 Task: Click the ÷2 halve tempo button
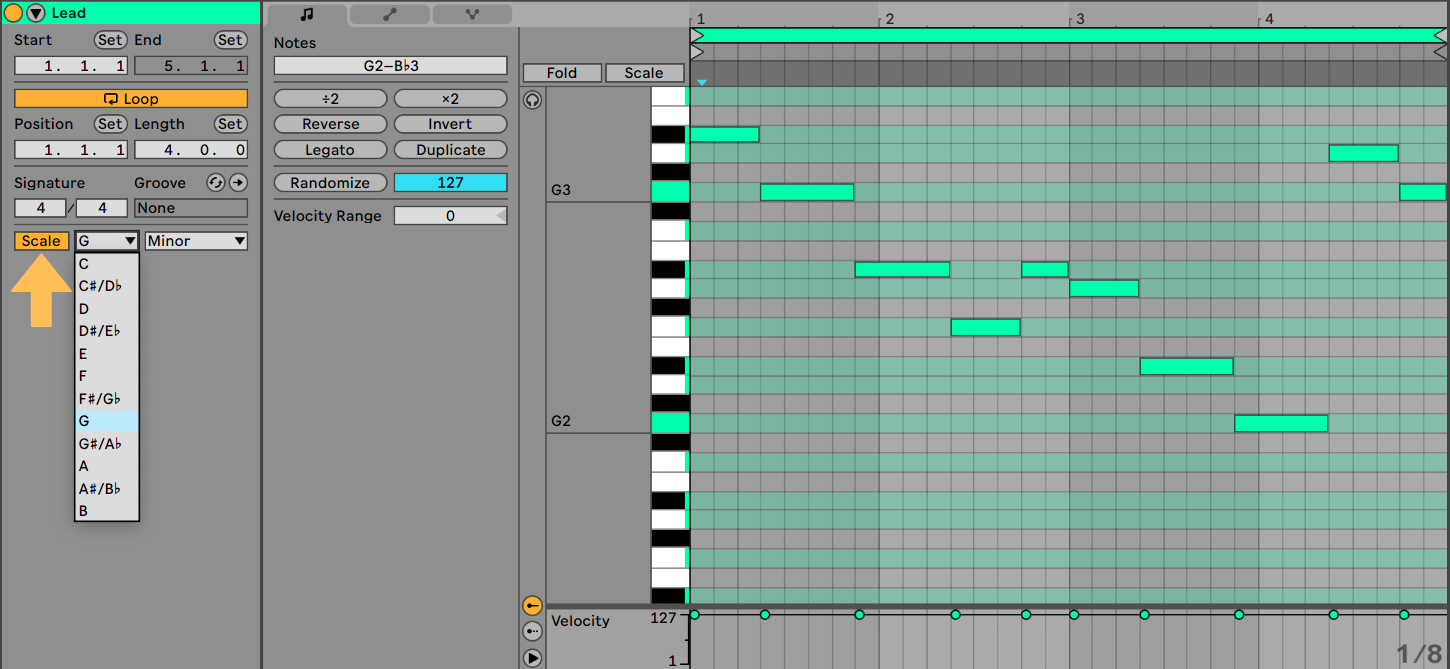tap(330, 99)
